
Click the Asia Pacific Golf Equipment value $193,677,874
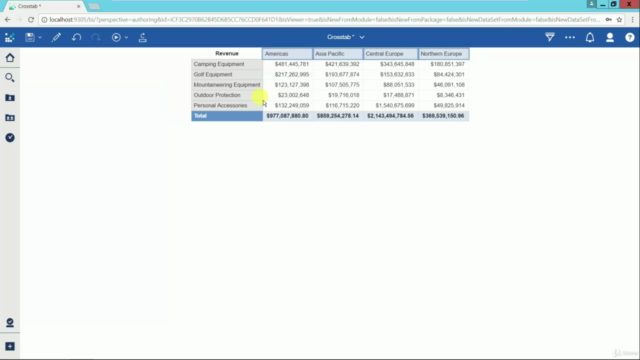click(x=342, y=74)
